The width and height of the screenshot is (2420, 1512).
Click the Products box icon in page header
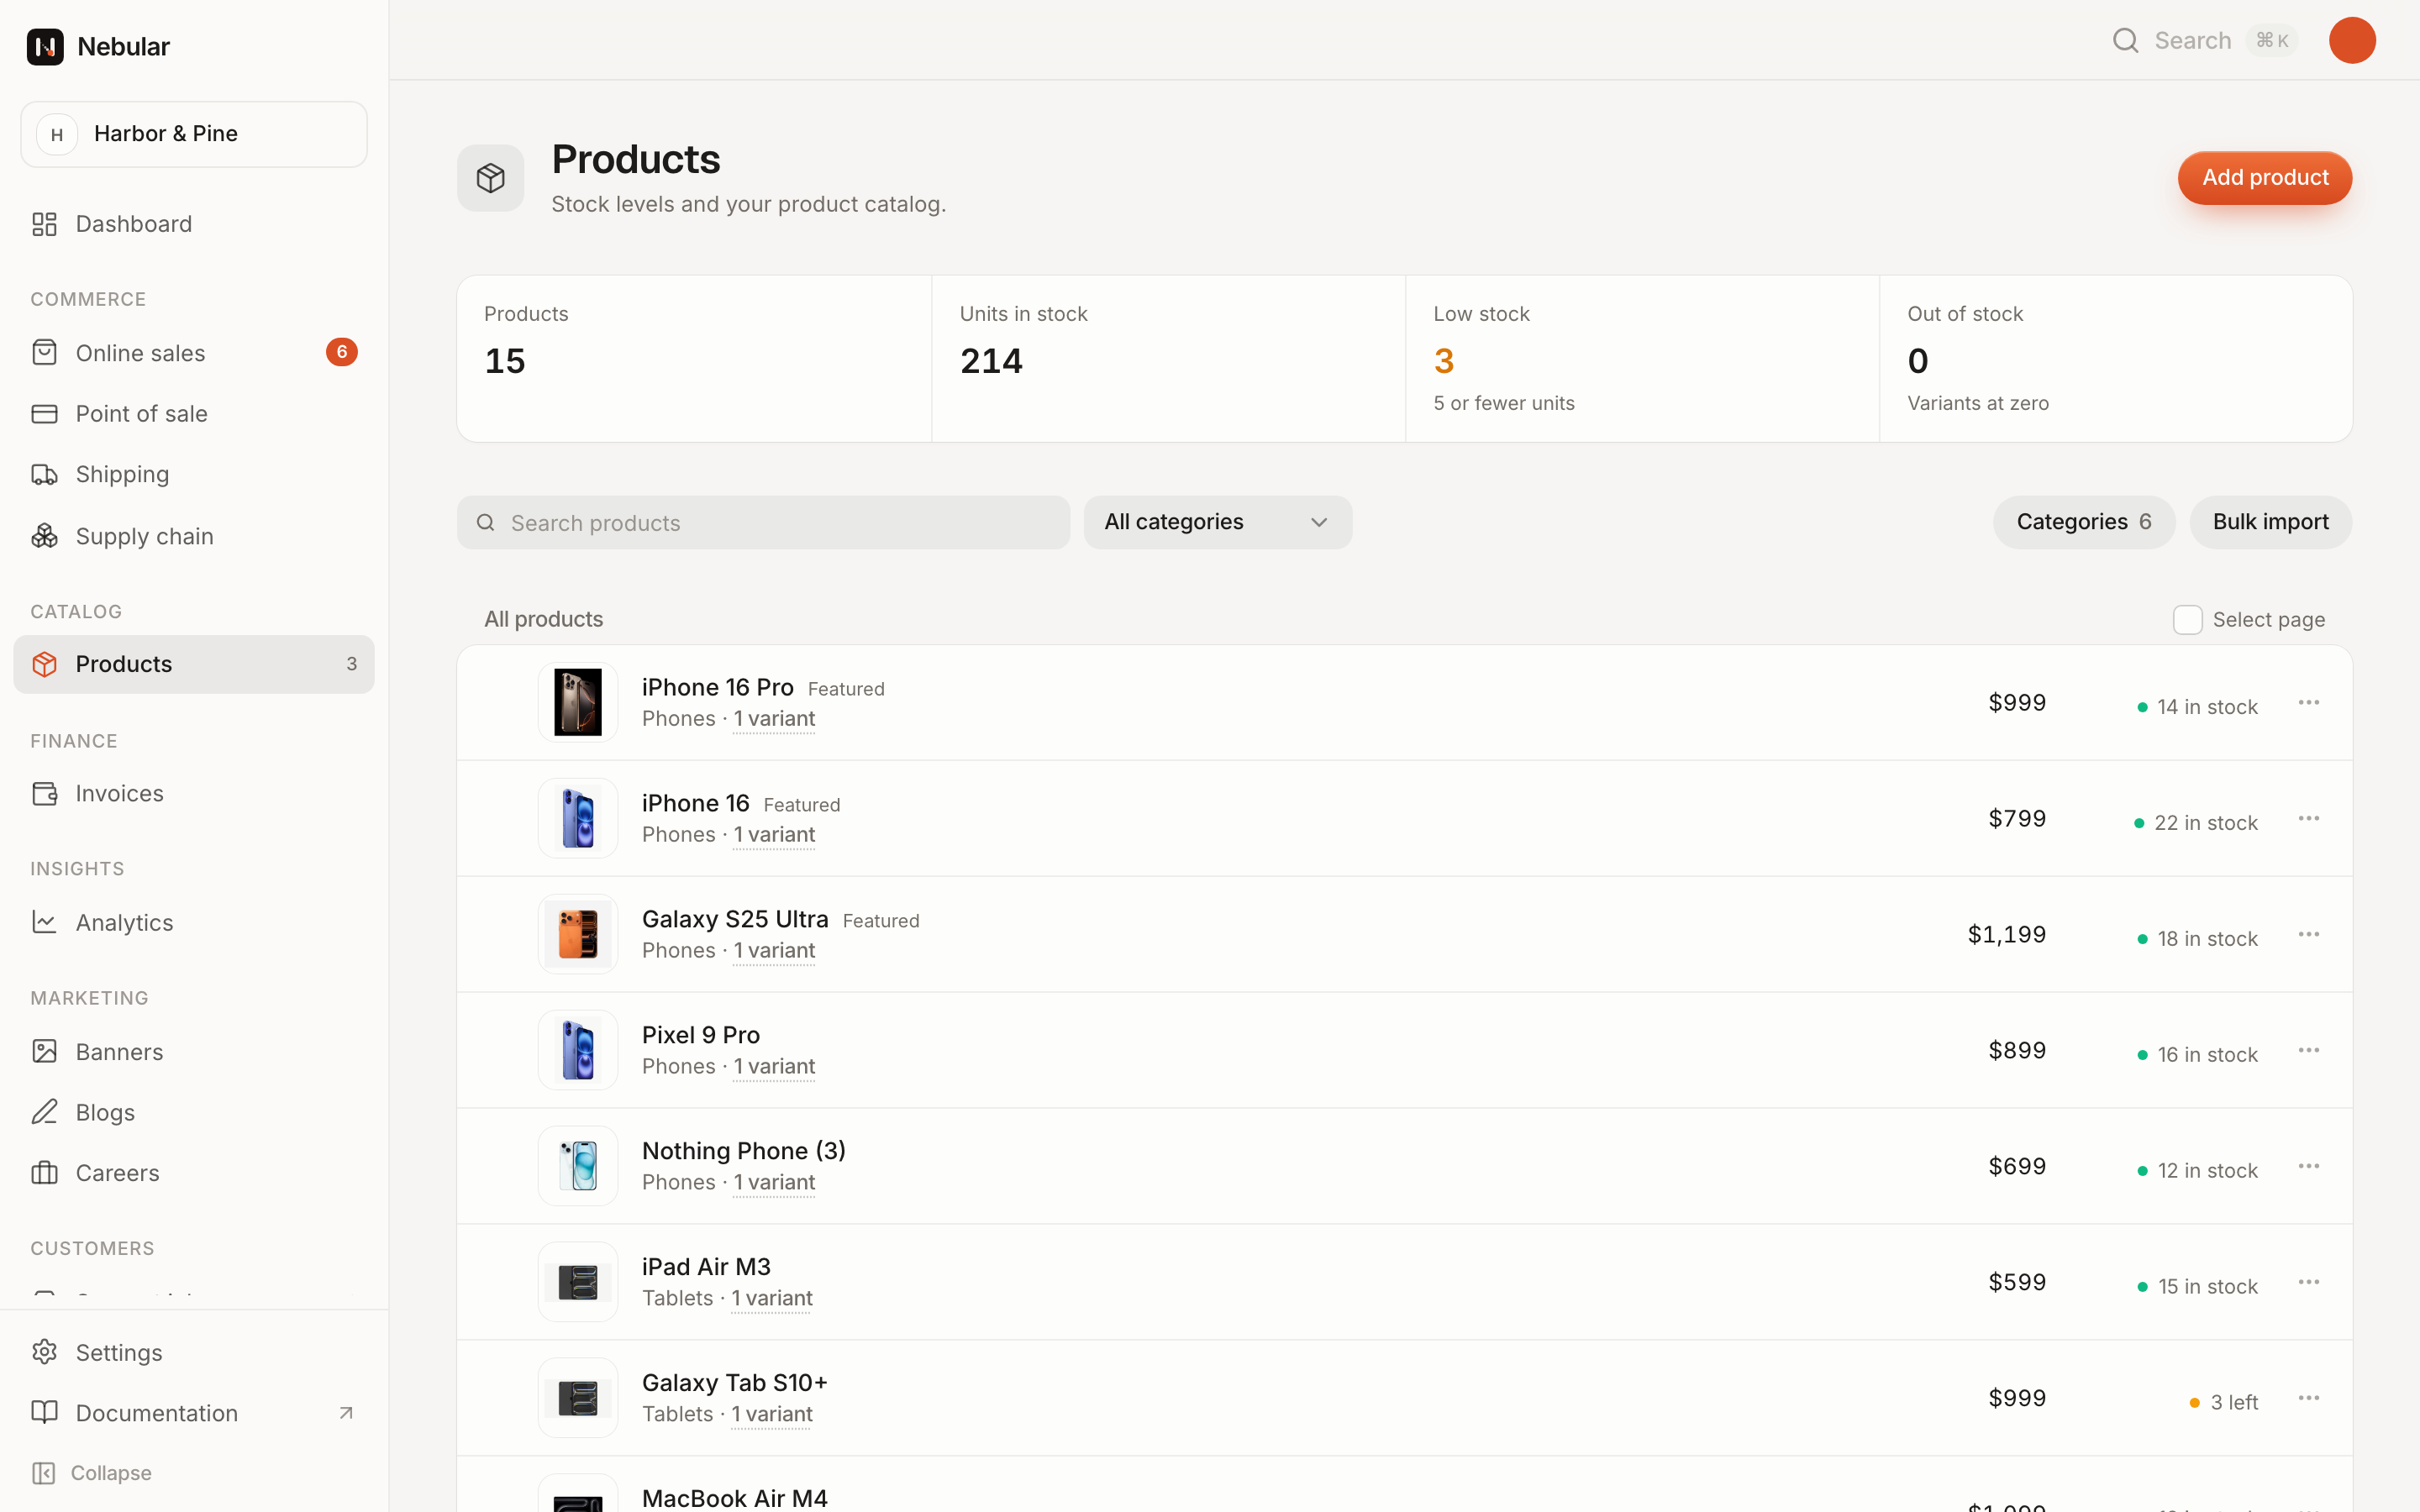coord(490,178)
